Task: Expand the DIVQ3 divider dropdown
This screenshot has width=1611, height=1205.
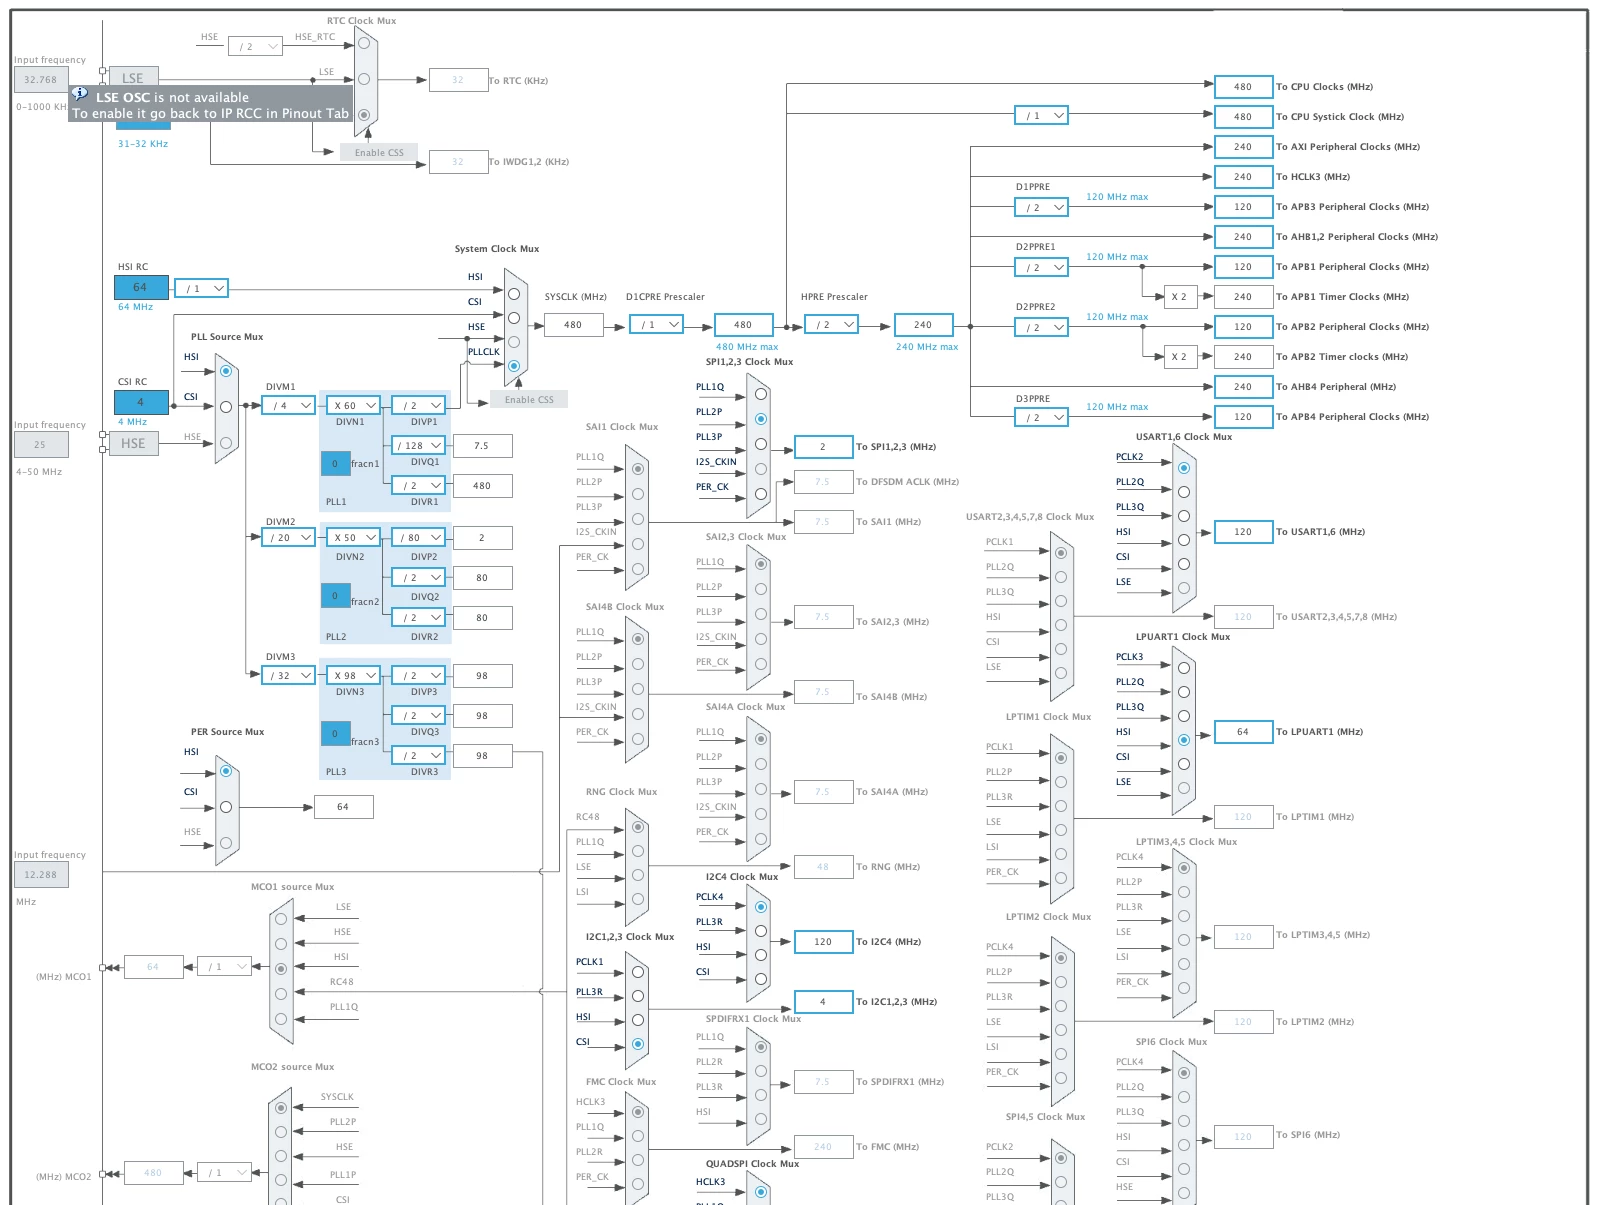Action: (418, 715)
